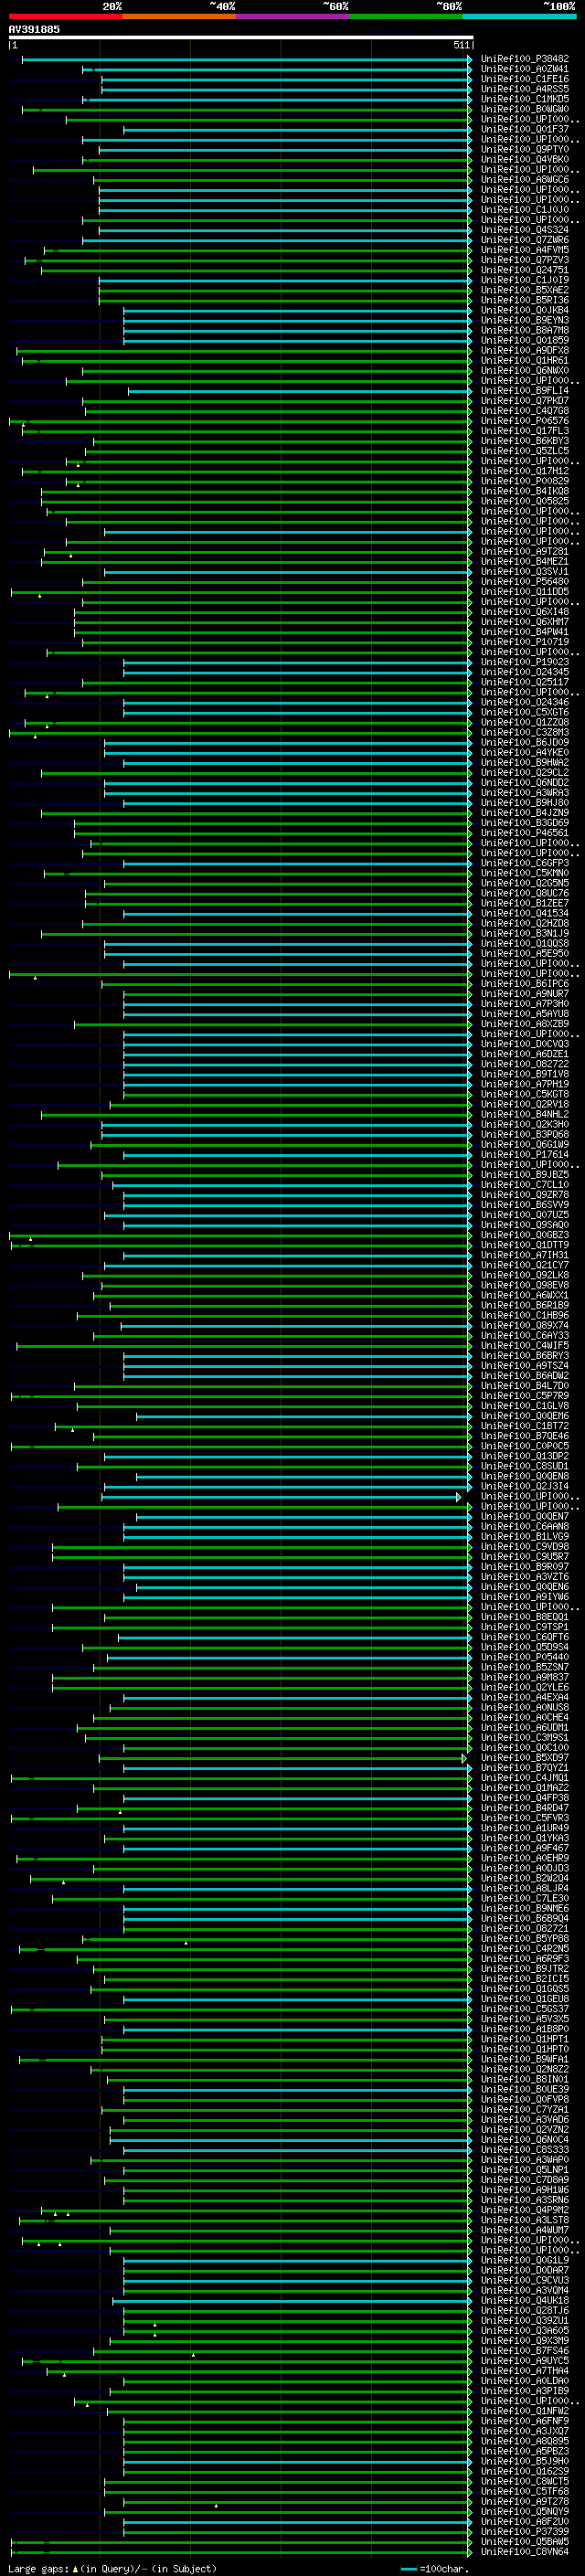Click the red ~20% identity legend swatch

pyautogui.click(x=65, y=16)
